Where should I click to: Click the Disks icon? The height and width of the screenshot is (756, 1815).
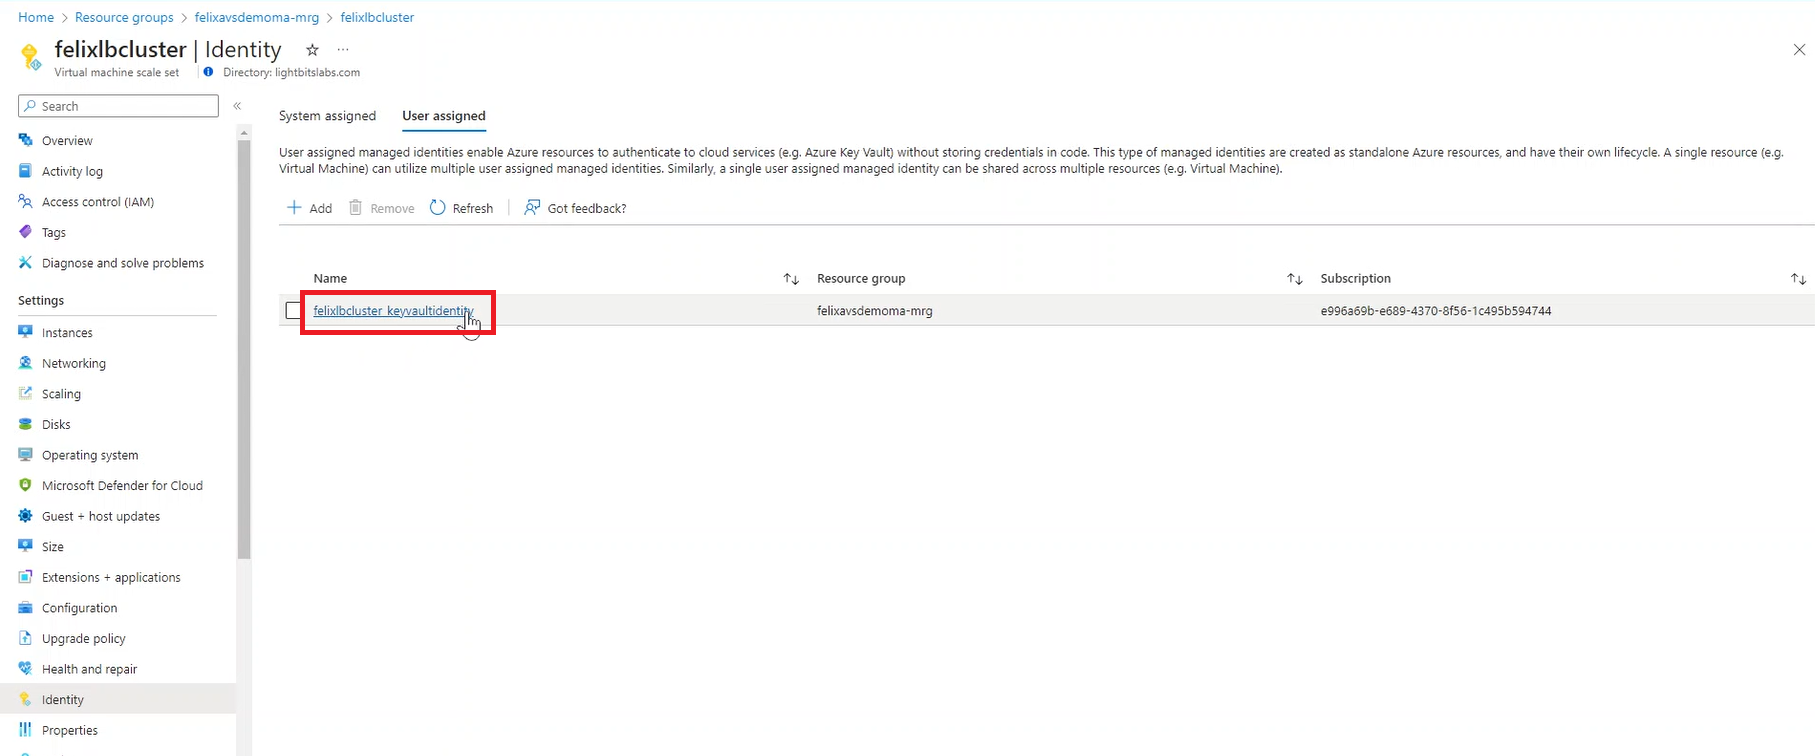tap(26, 424)
